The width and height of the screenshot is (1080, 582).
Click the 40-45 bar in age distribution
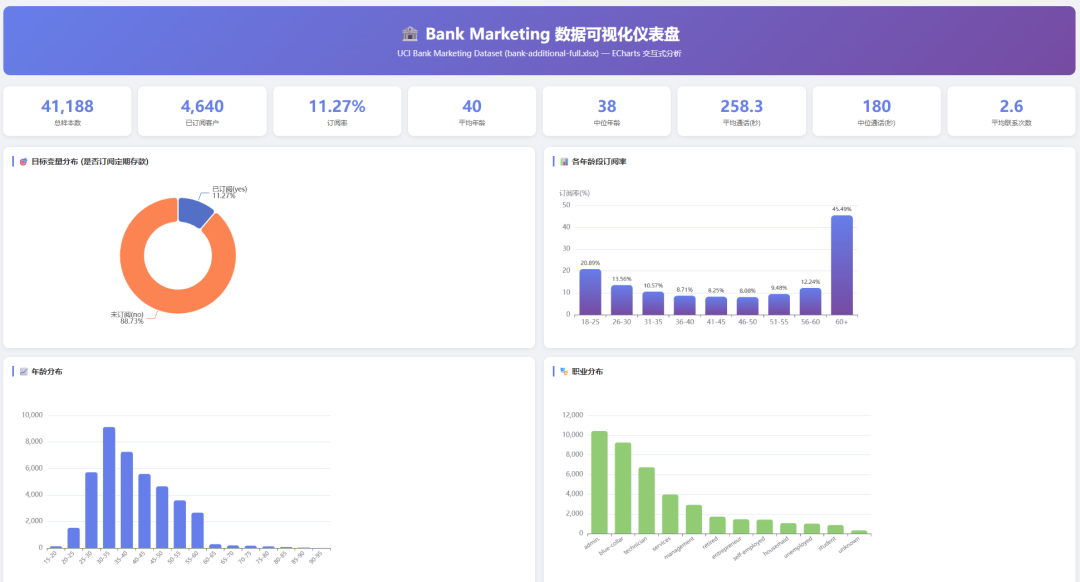pyautogui.click(x=145, y=511)
